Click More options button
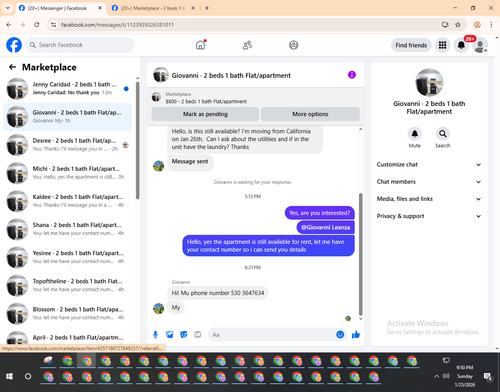 click(310, 114)
